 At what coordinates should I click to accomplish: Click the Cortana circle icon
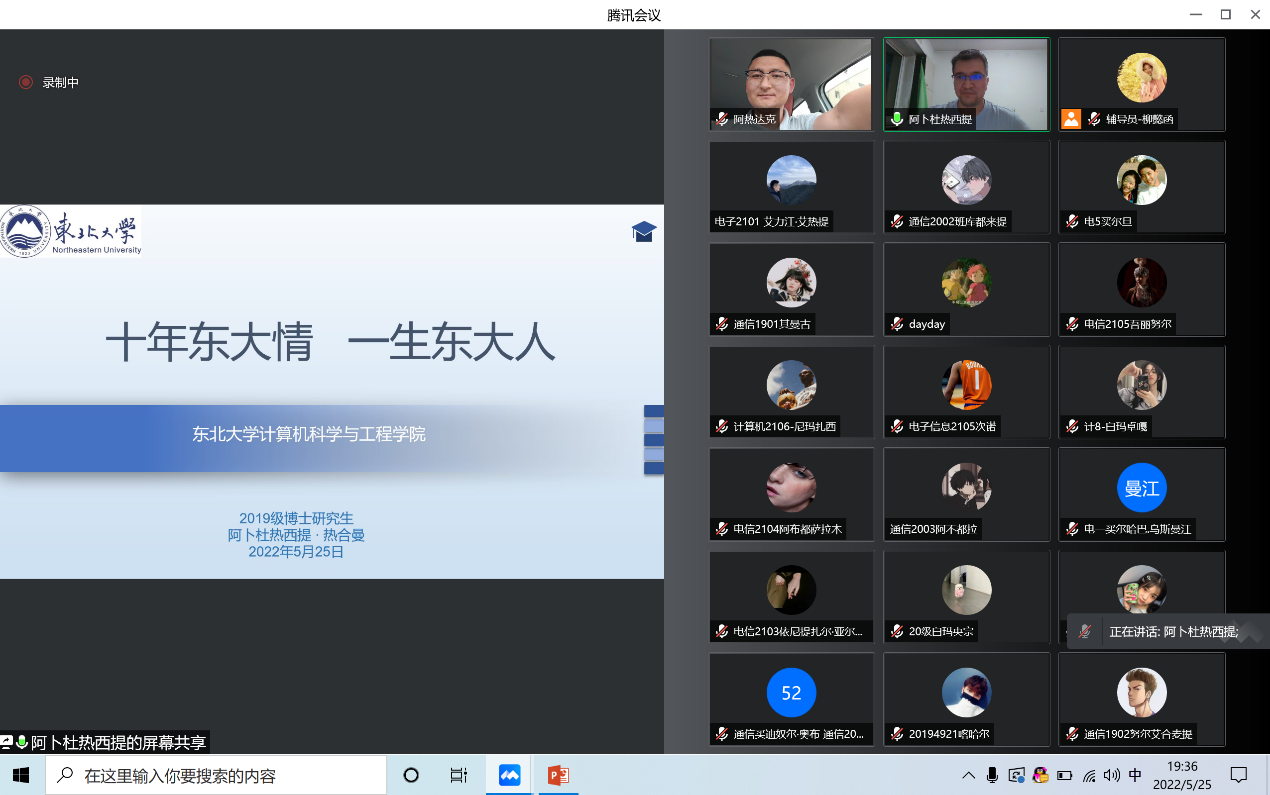tap(410, 775)
